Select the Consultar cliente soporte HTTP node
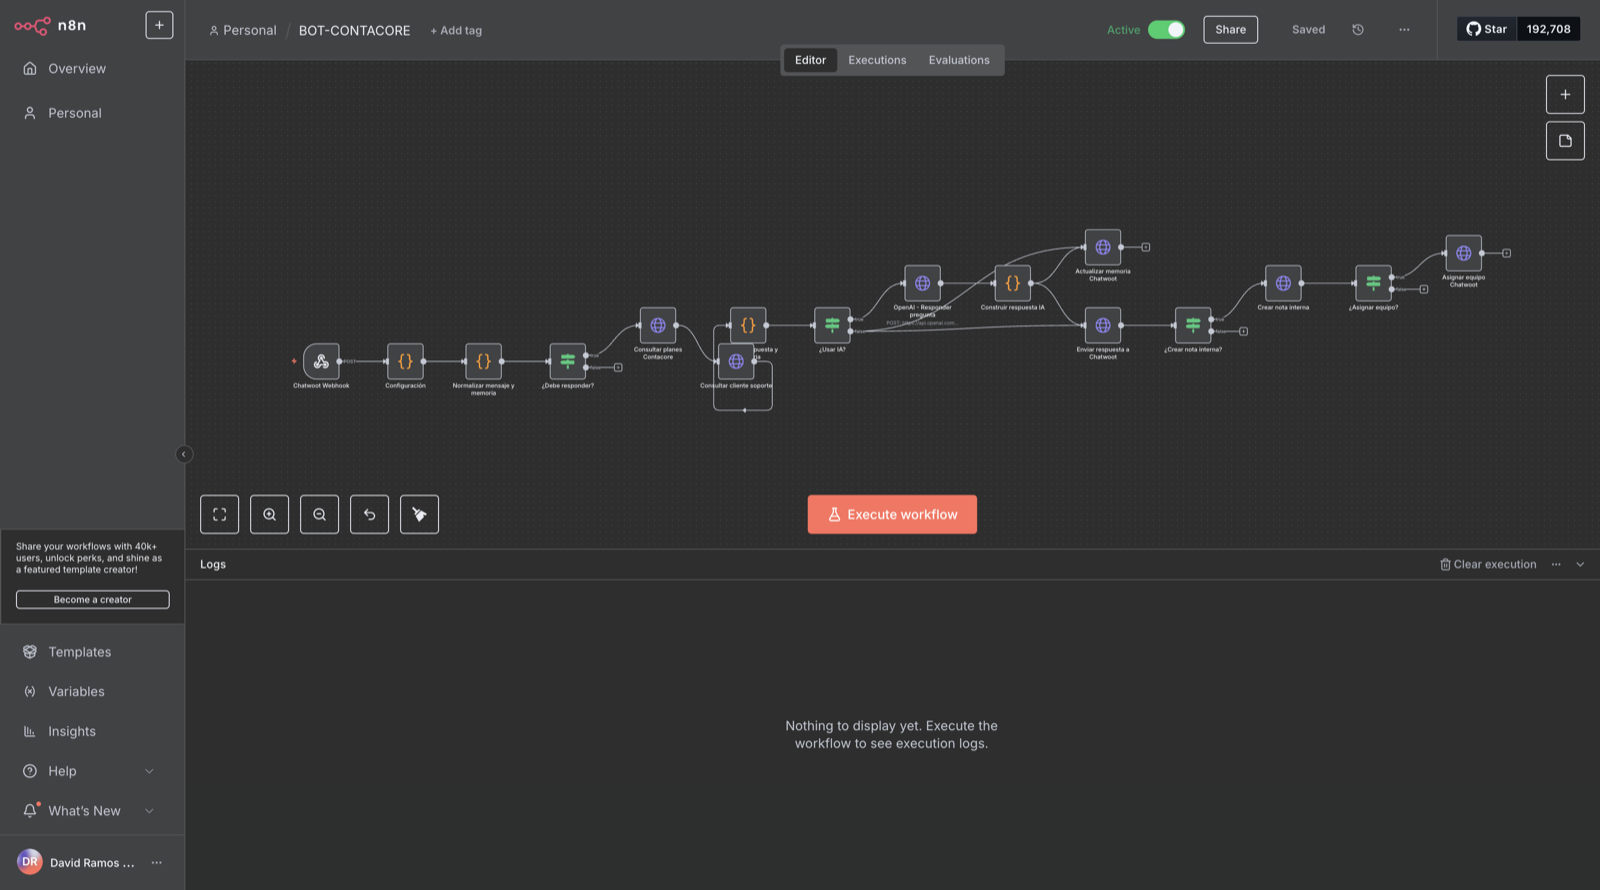 point(736,361)
